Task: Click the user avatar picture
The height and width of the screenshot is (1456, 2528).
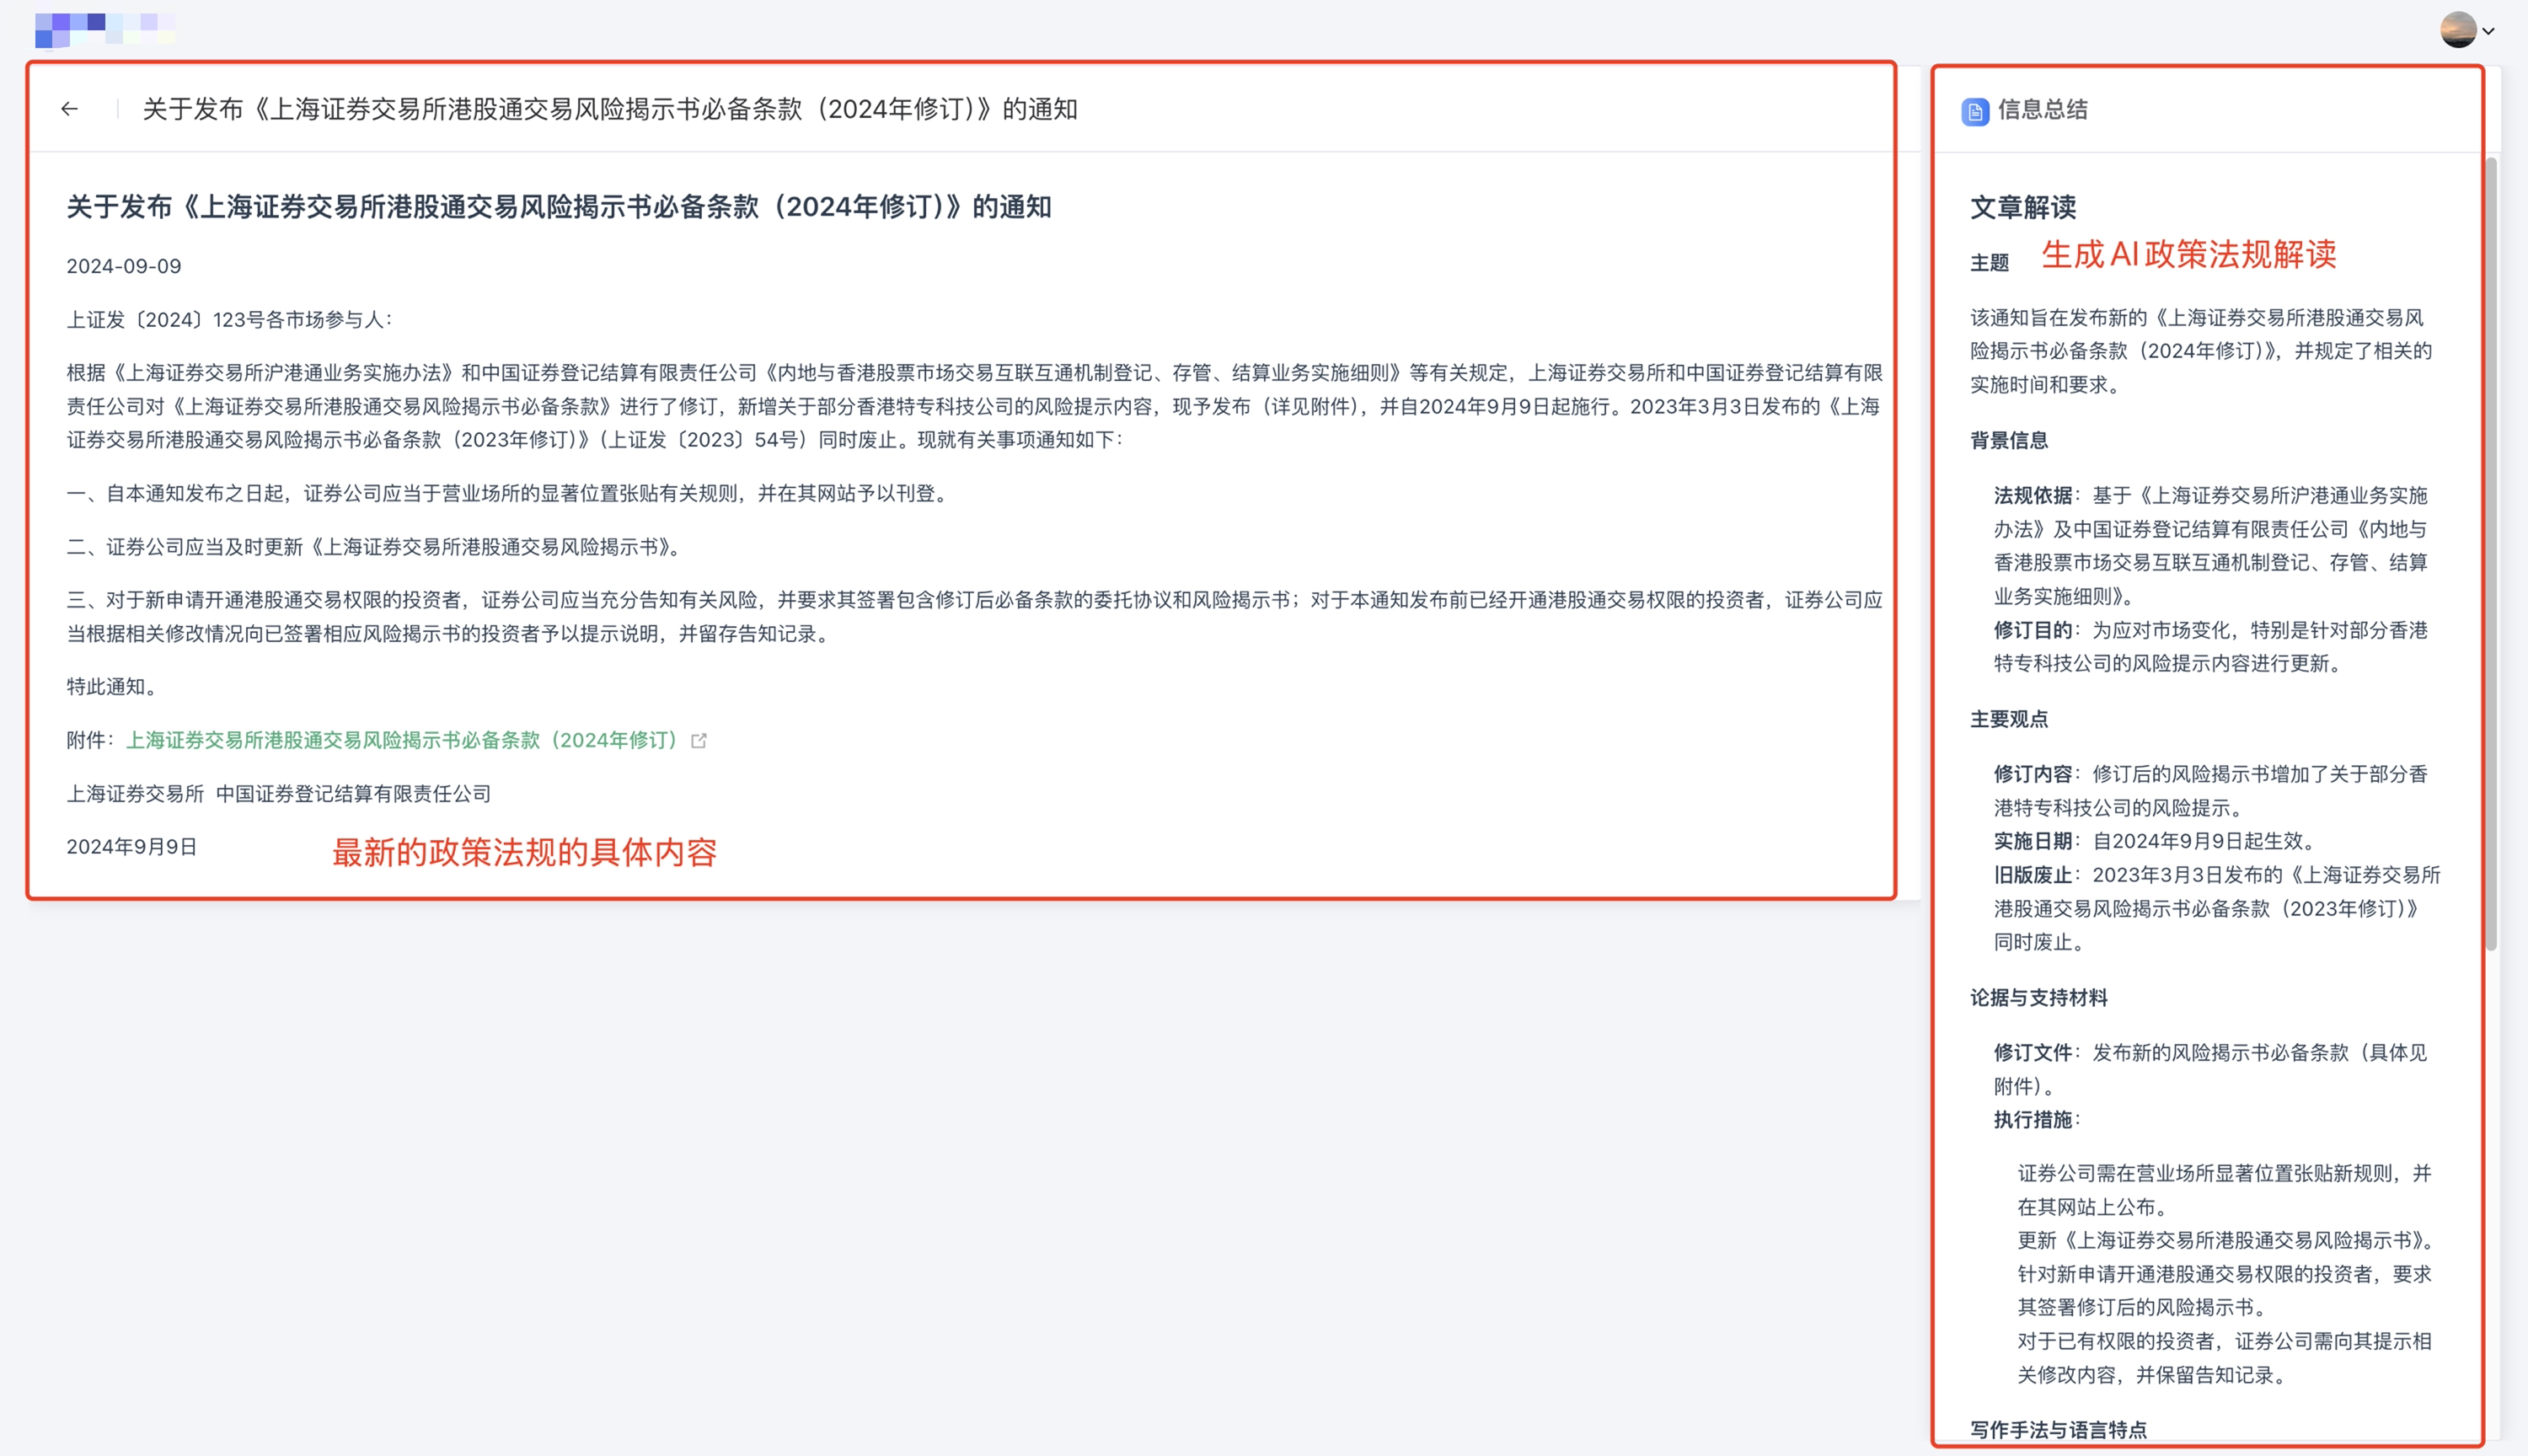Action: (x=2457, y=30)
